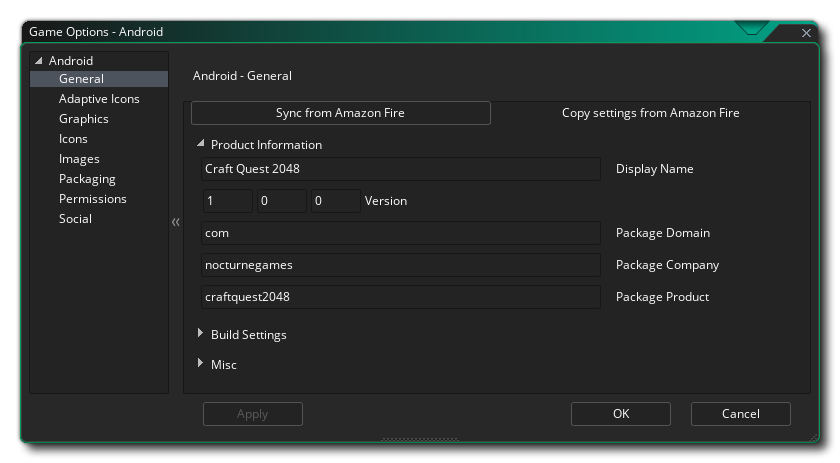Open the Social settings page
Screen dimensions: 840x463
pos(75,219)
